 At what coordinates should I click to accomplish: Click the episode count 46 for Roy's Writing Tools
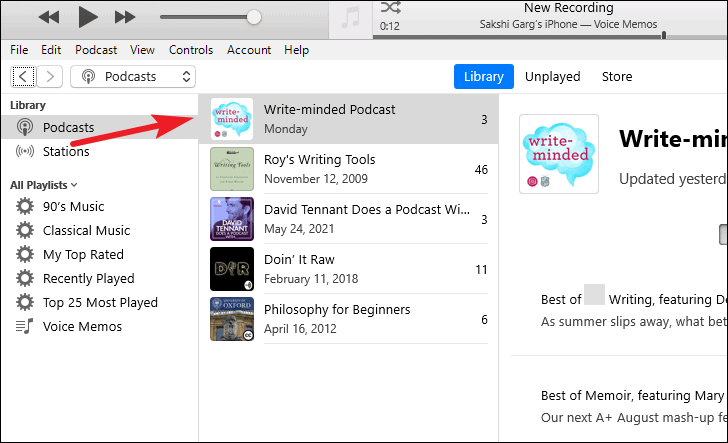point(481,169)
